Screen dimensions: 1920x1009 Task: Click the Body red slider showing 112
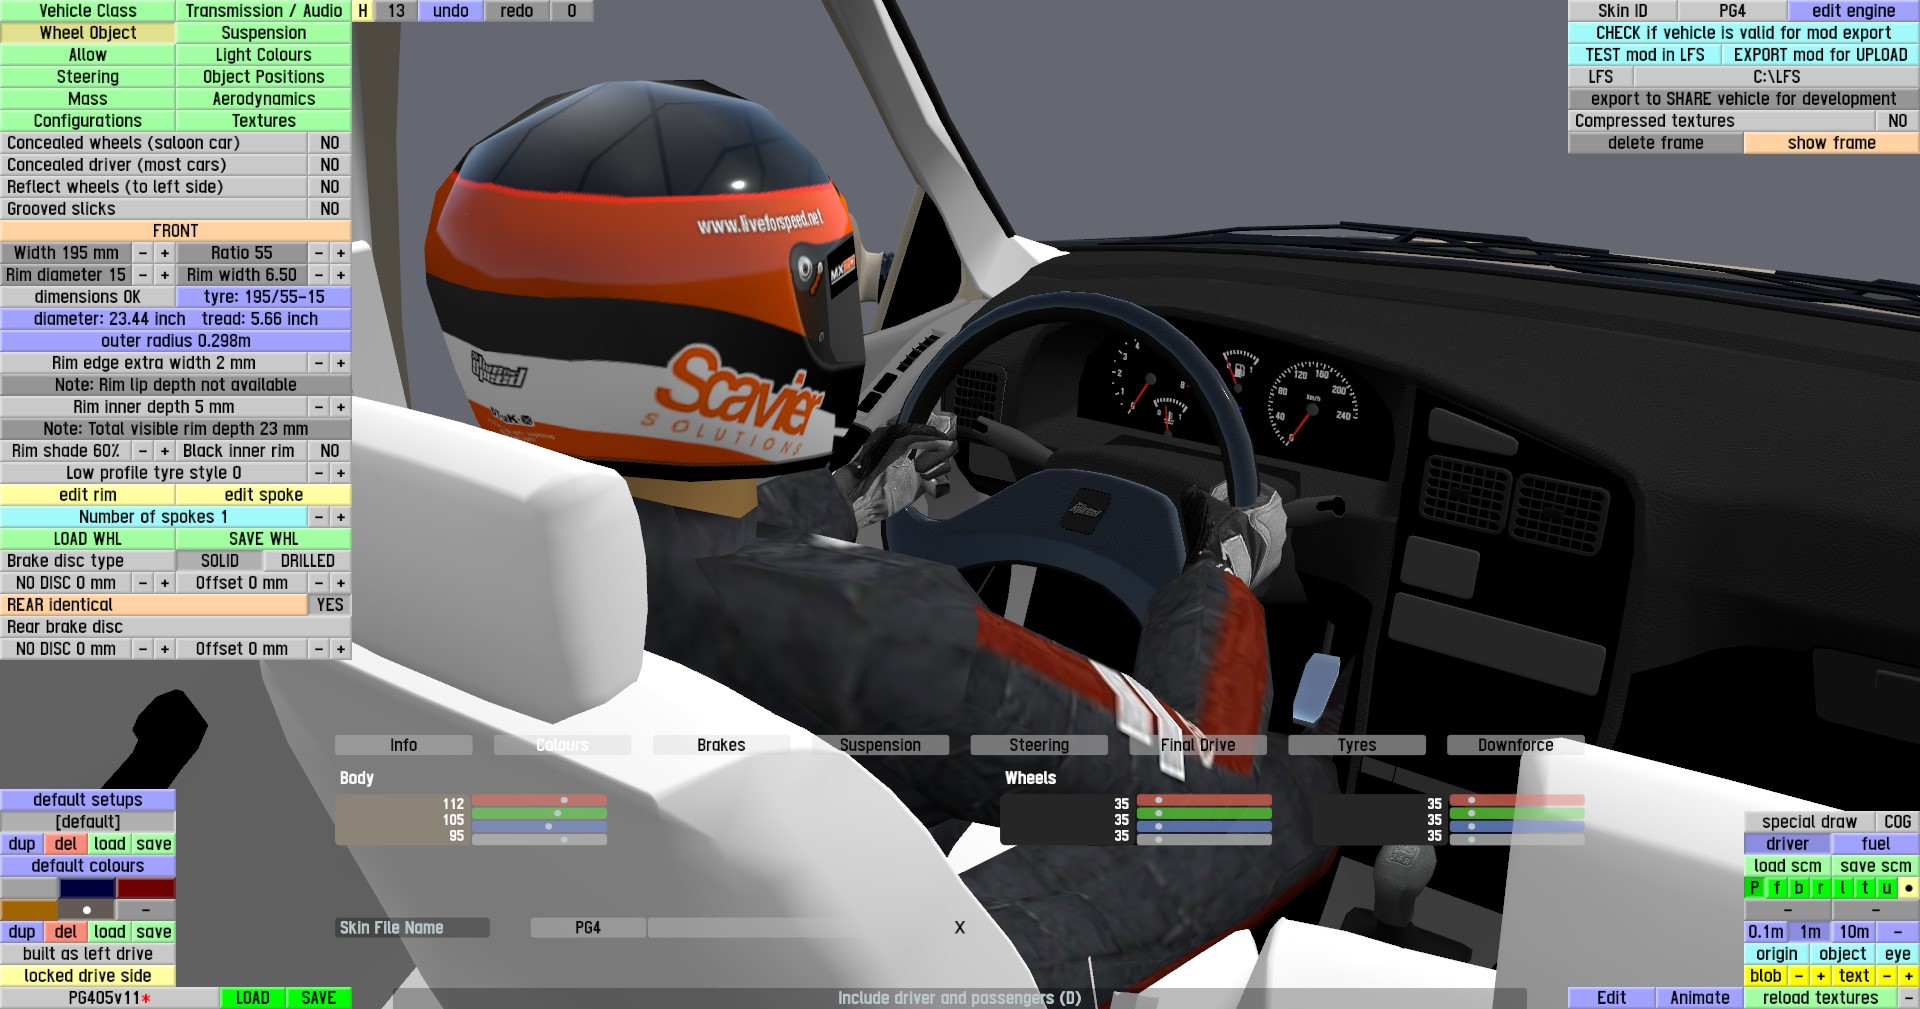tap(540, 801)
